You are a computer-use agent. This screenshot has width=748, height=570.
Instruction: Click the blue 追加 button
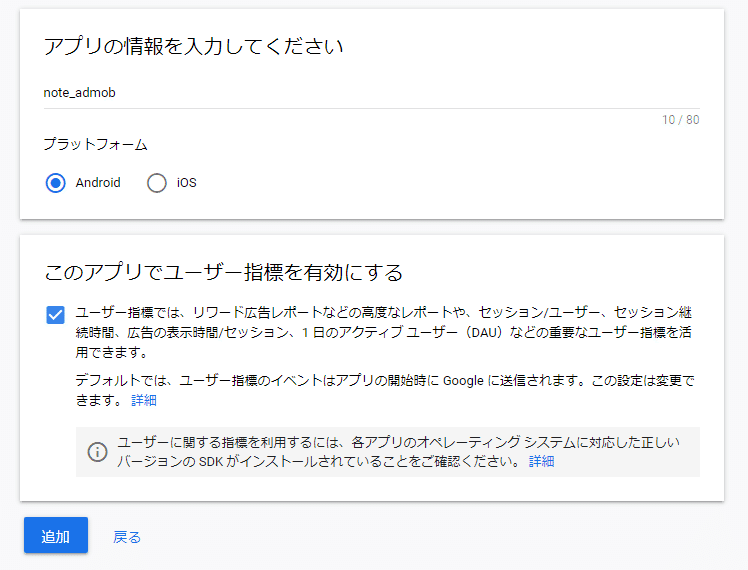pos(56,535)
